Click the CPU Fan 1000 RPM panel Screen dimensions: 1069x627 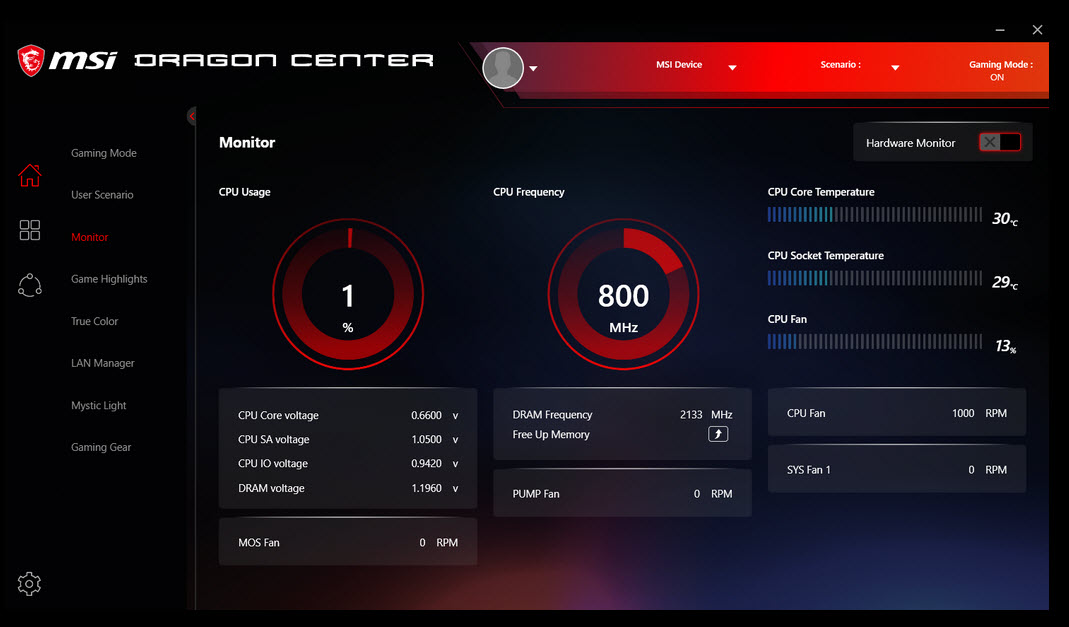coord(897,413)
